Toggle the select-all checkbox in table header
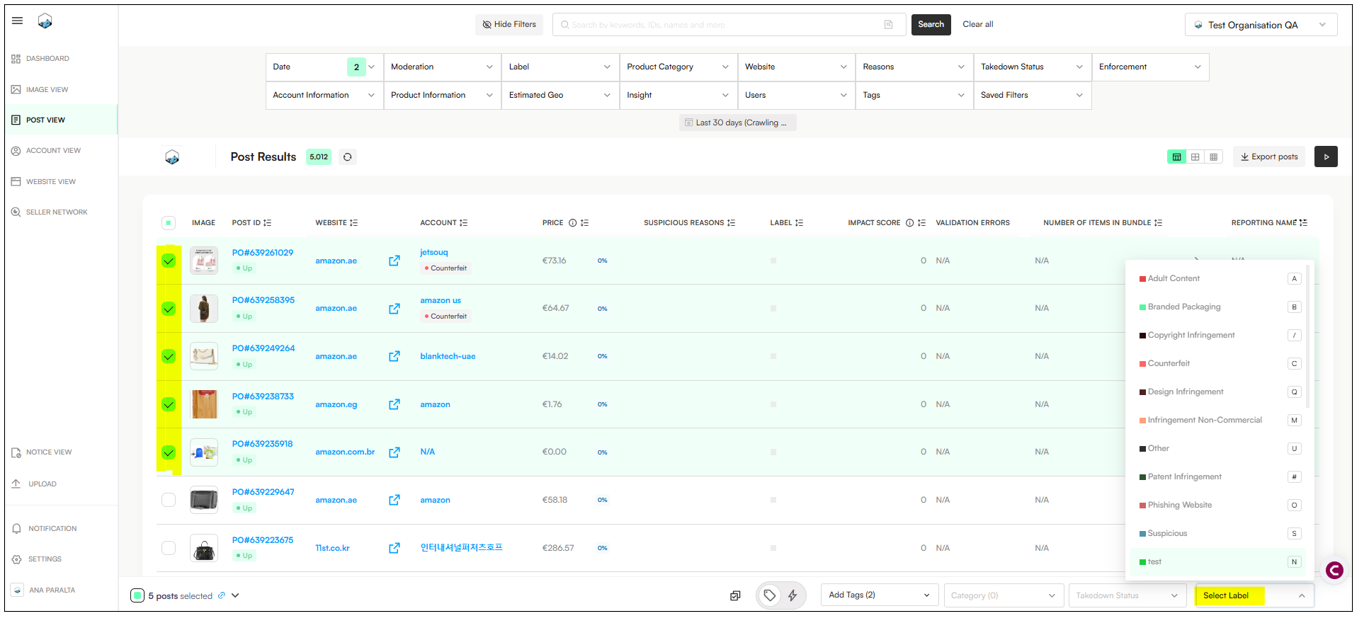Viewport: 1356px width, 617px height. 168,223
